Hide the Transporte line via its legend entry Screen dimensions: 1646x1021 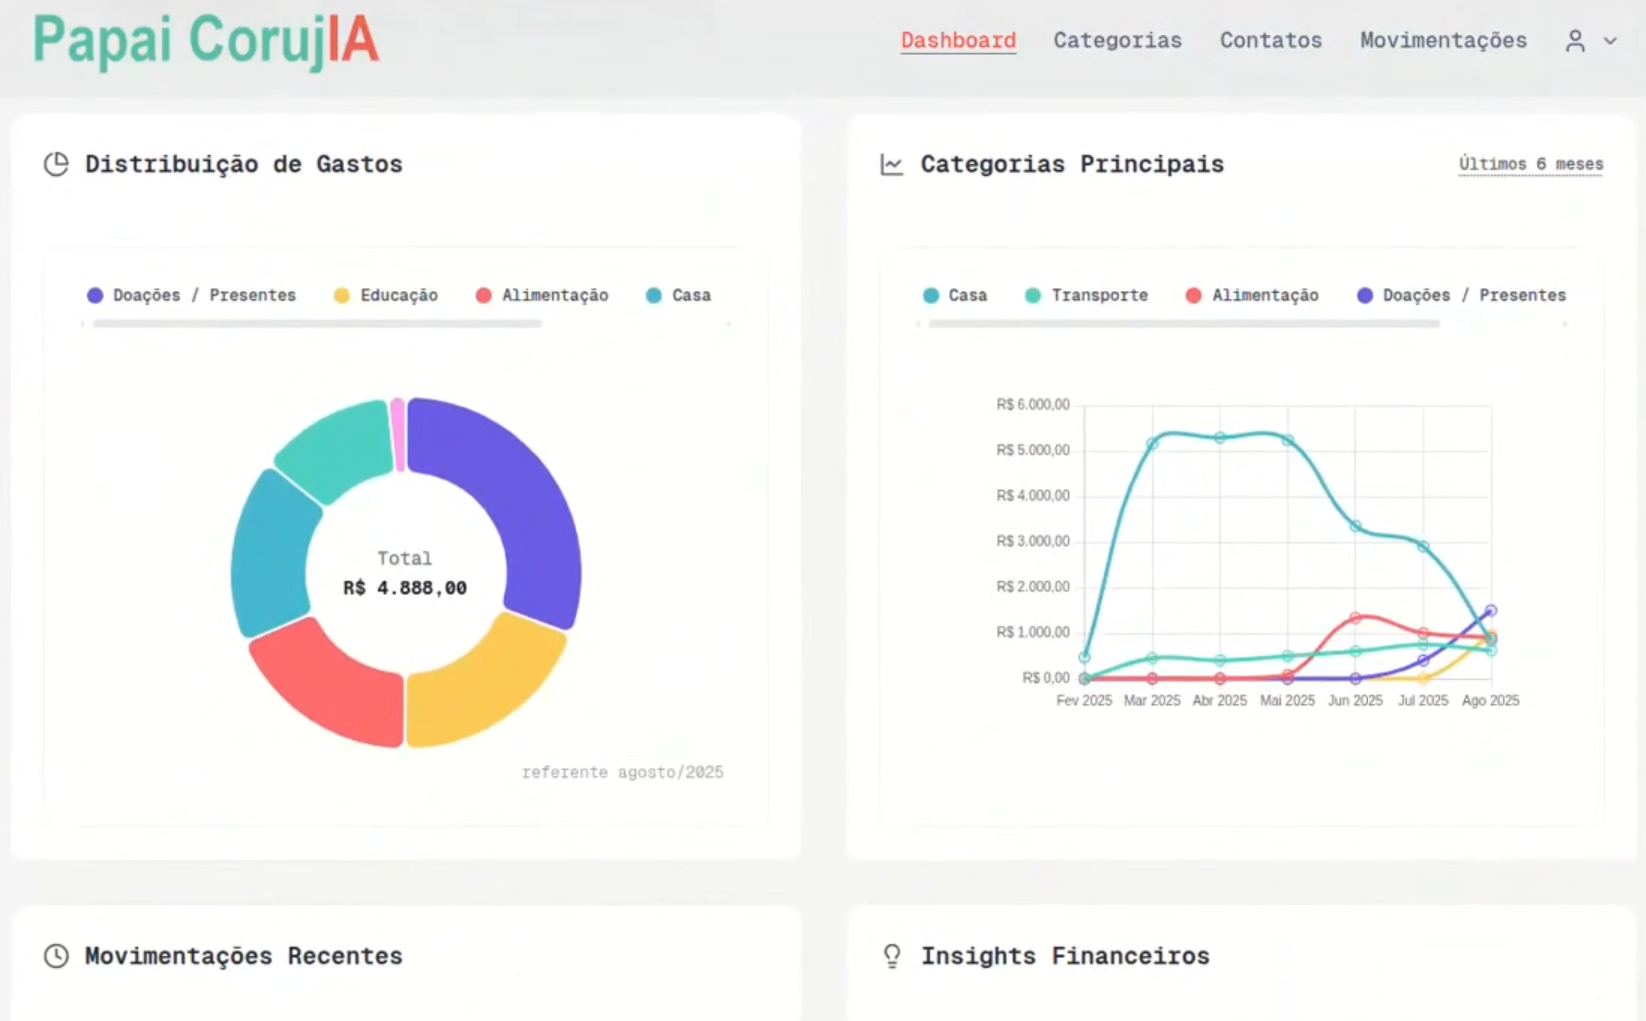pyautogui.click(x=1088, y=295)
